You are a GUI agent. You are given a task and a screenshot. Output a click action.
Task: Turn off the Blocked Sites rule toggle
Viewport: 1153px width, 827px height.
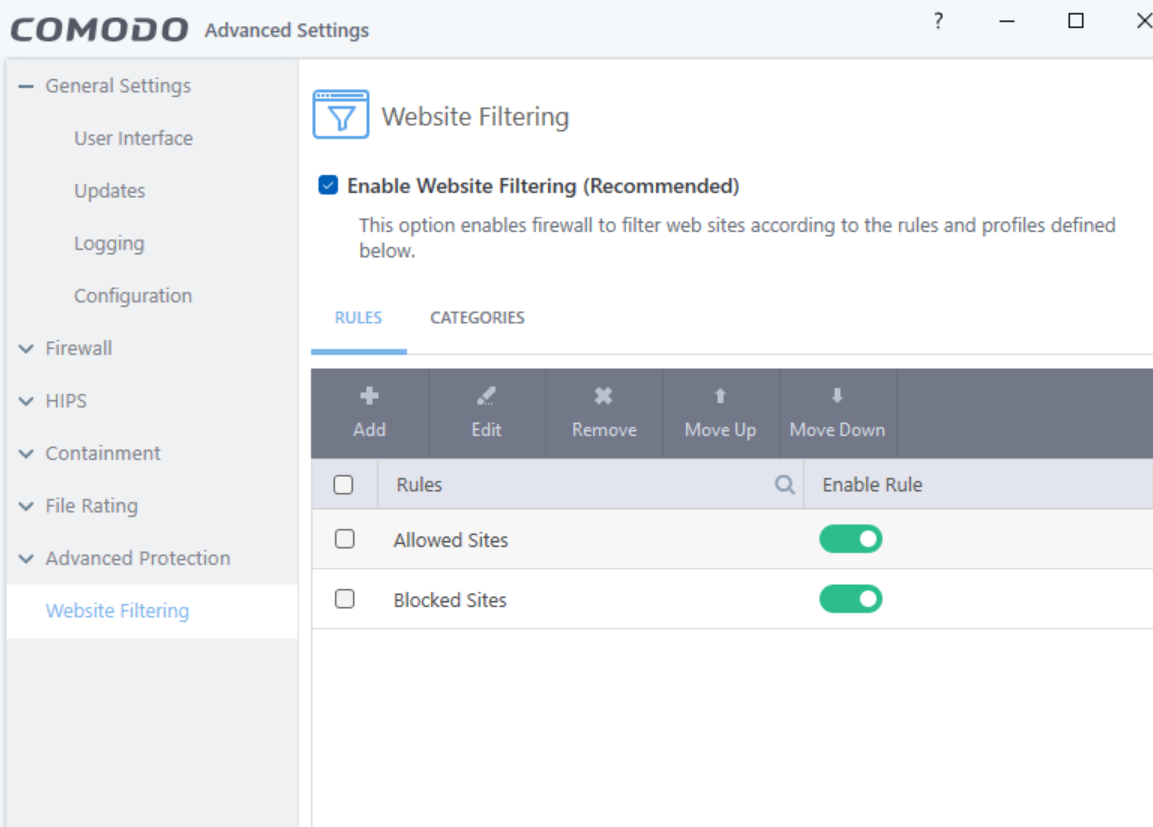tap(851, 599)
